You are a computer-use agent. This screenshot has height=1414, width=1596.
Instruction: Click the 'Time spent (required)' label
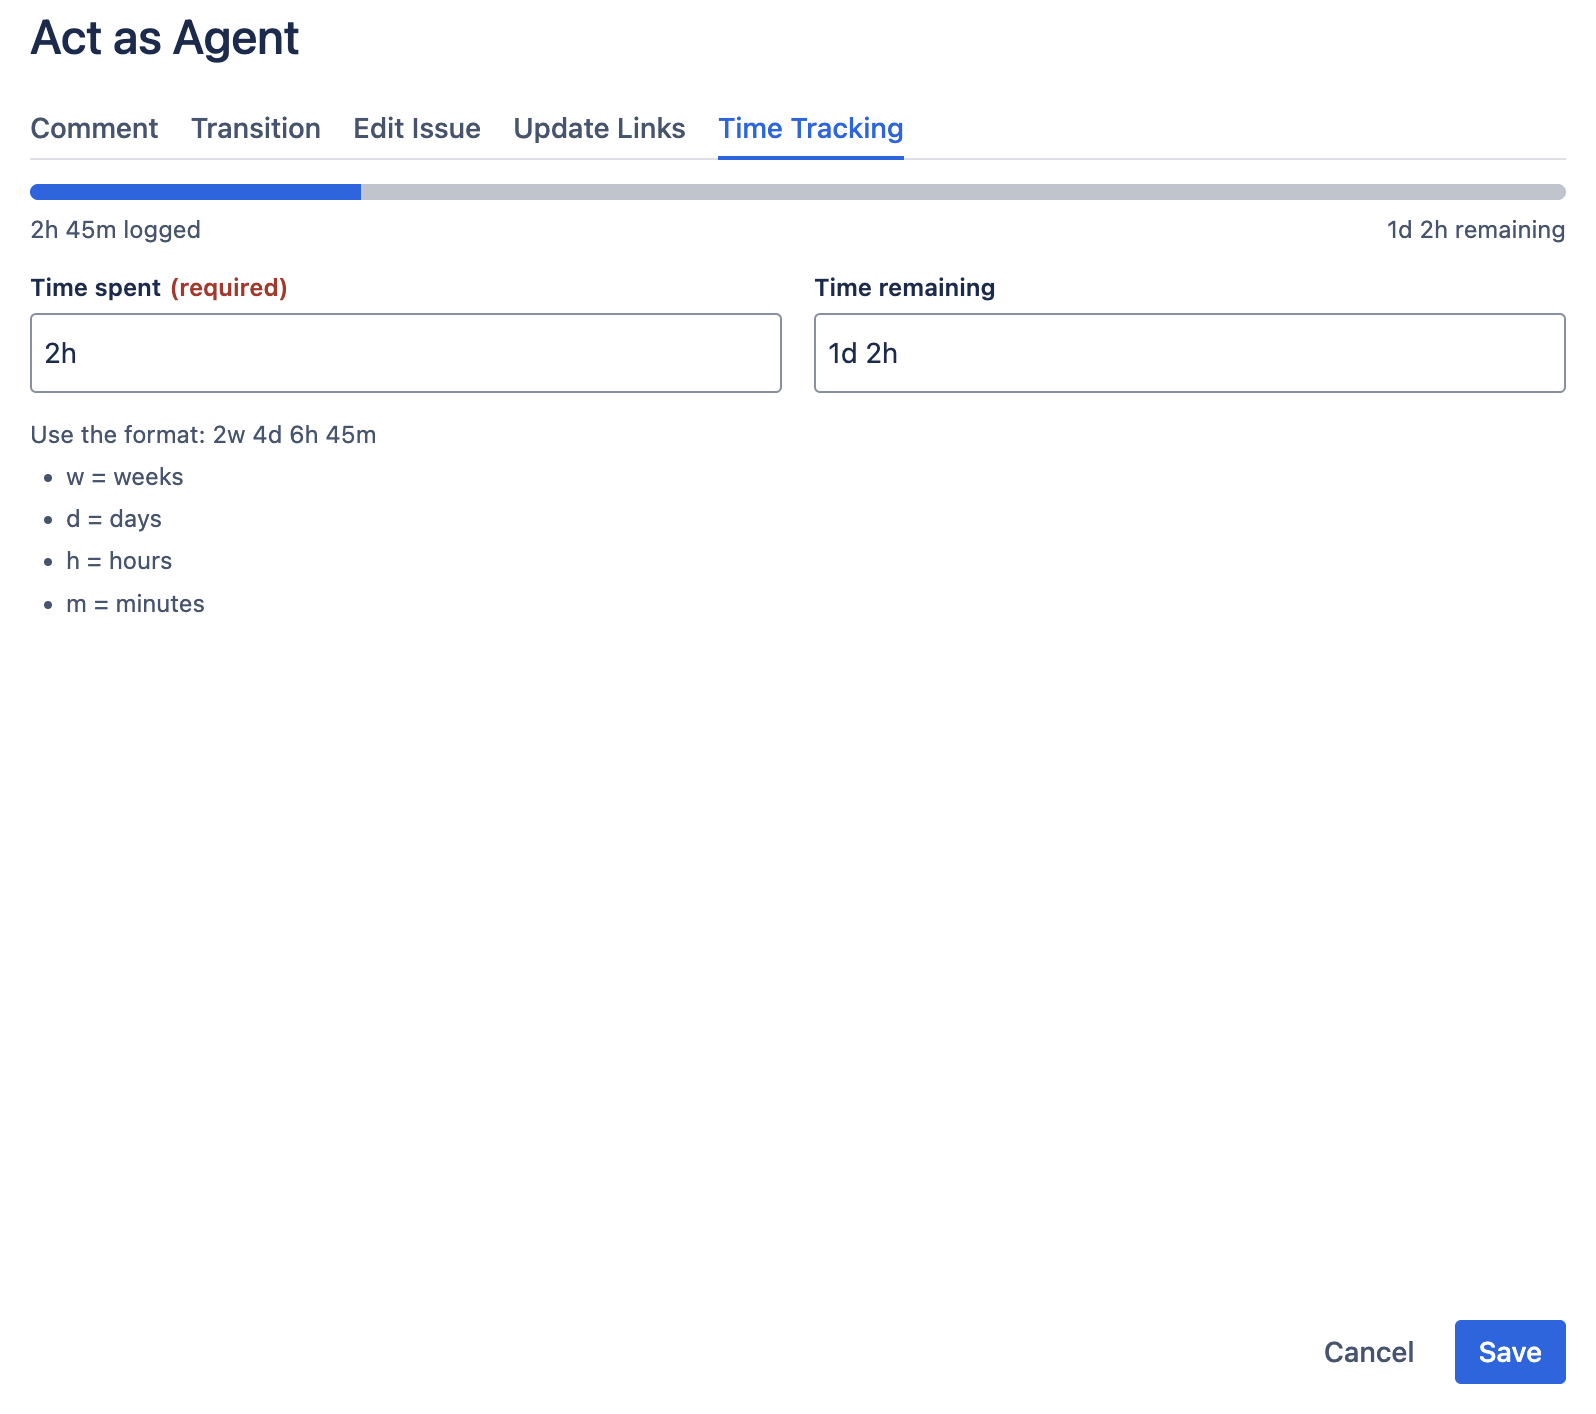(159, 288)
